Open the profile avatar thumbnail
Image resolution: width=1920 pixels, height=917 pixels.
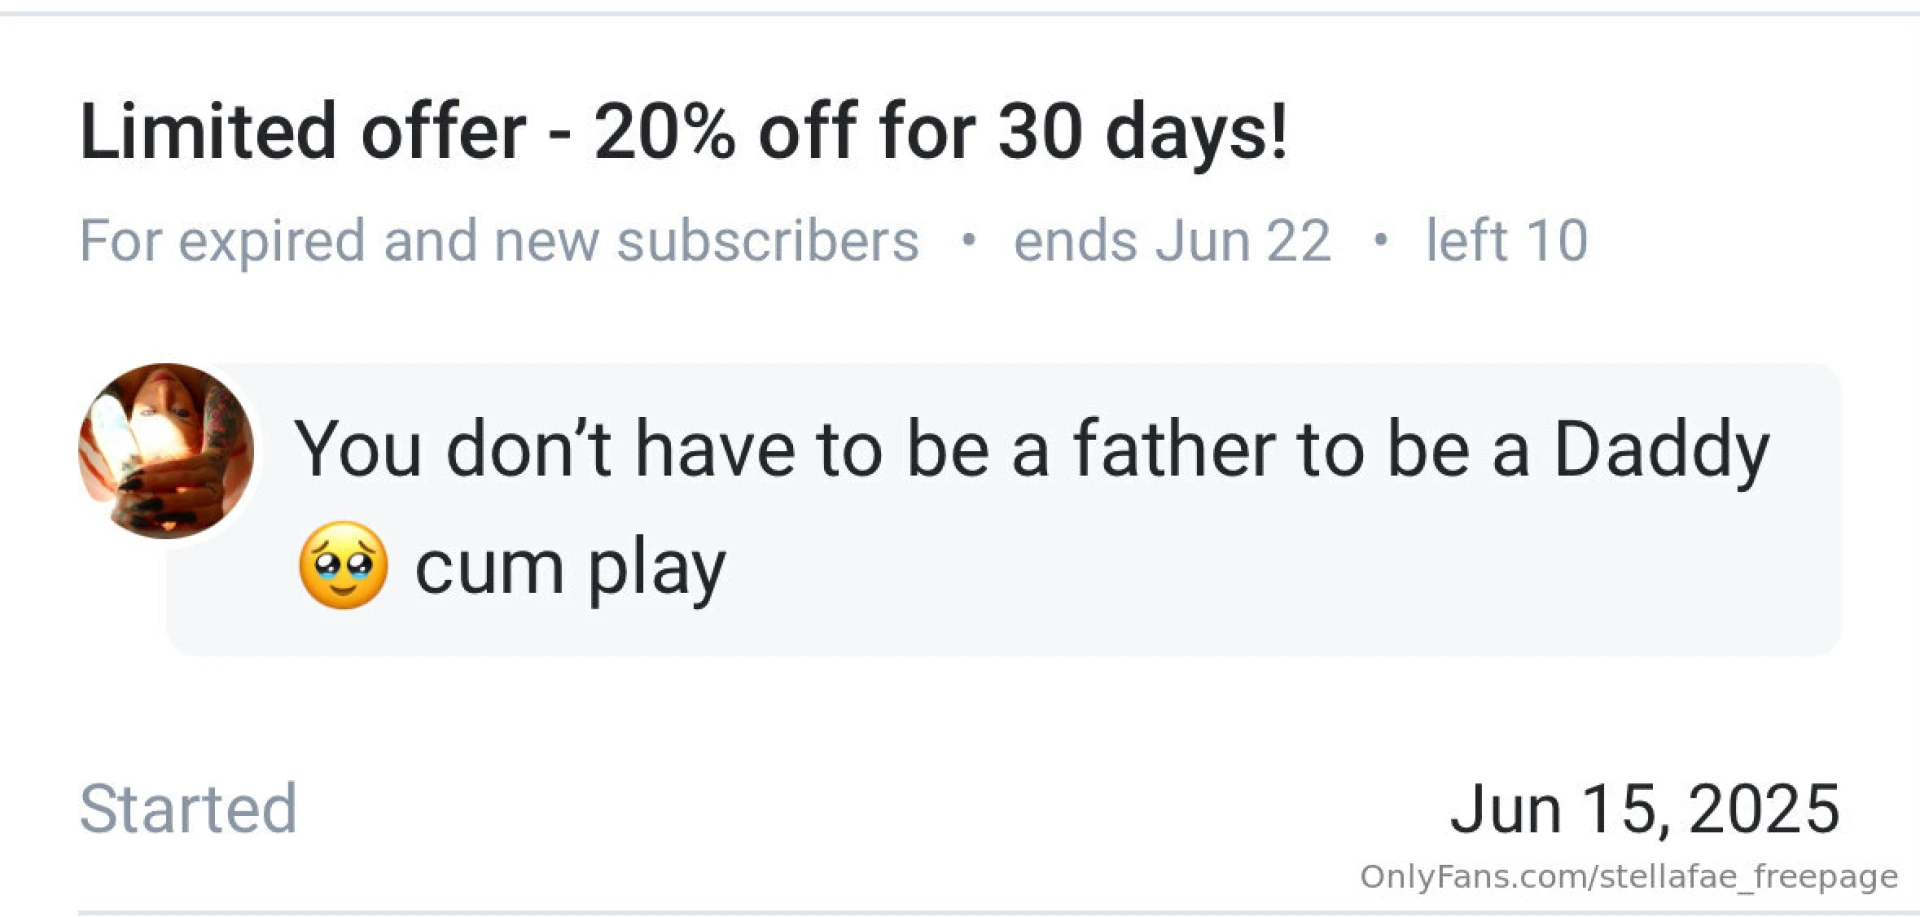pos(166,451)
